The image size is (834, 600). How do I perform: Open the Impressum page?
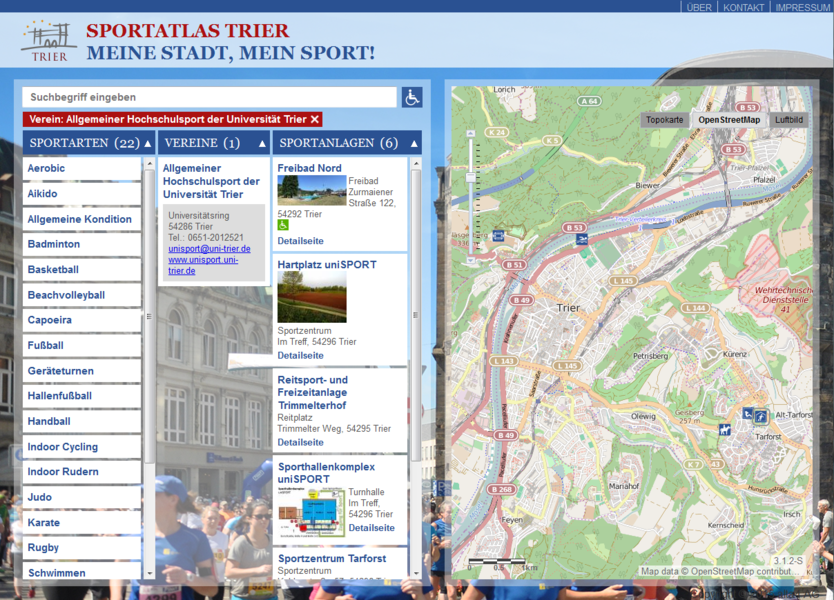(x=802, y=7)
